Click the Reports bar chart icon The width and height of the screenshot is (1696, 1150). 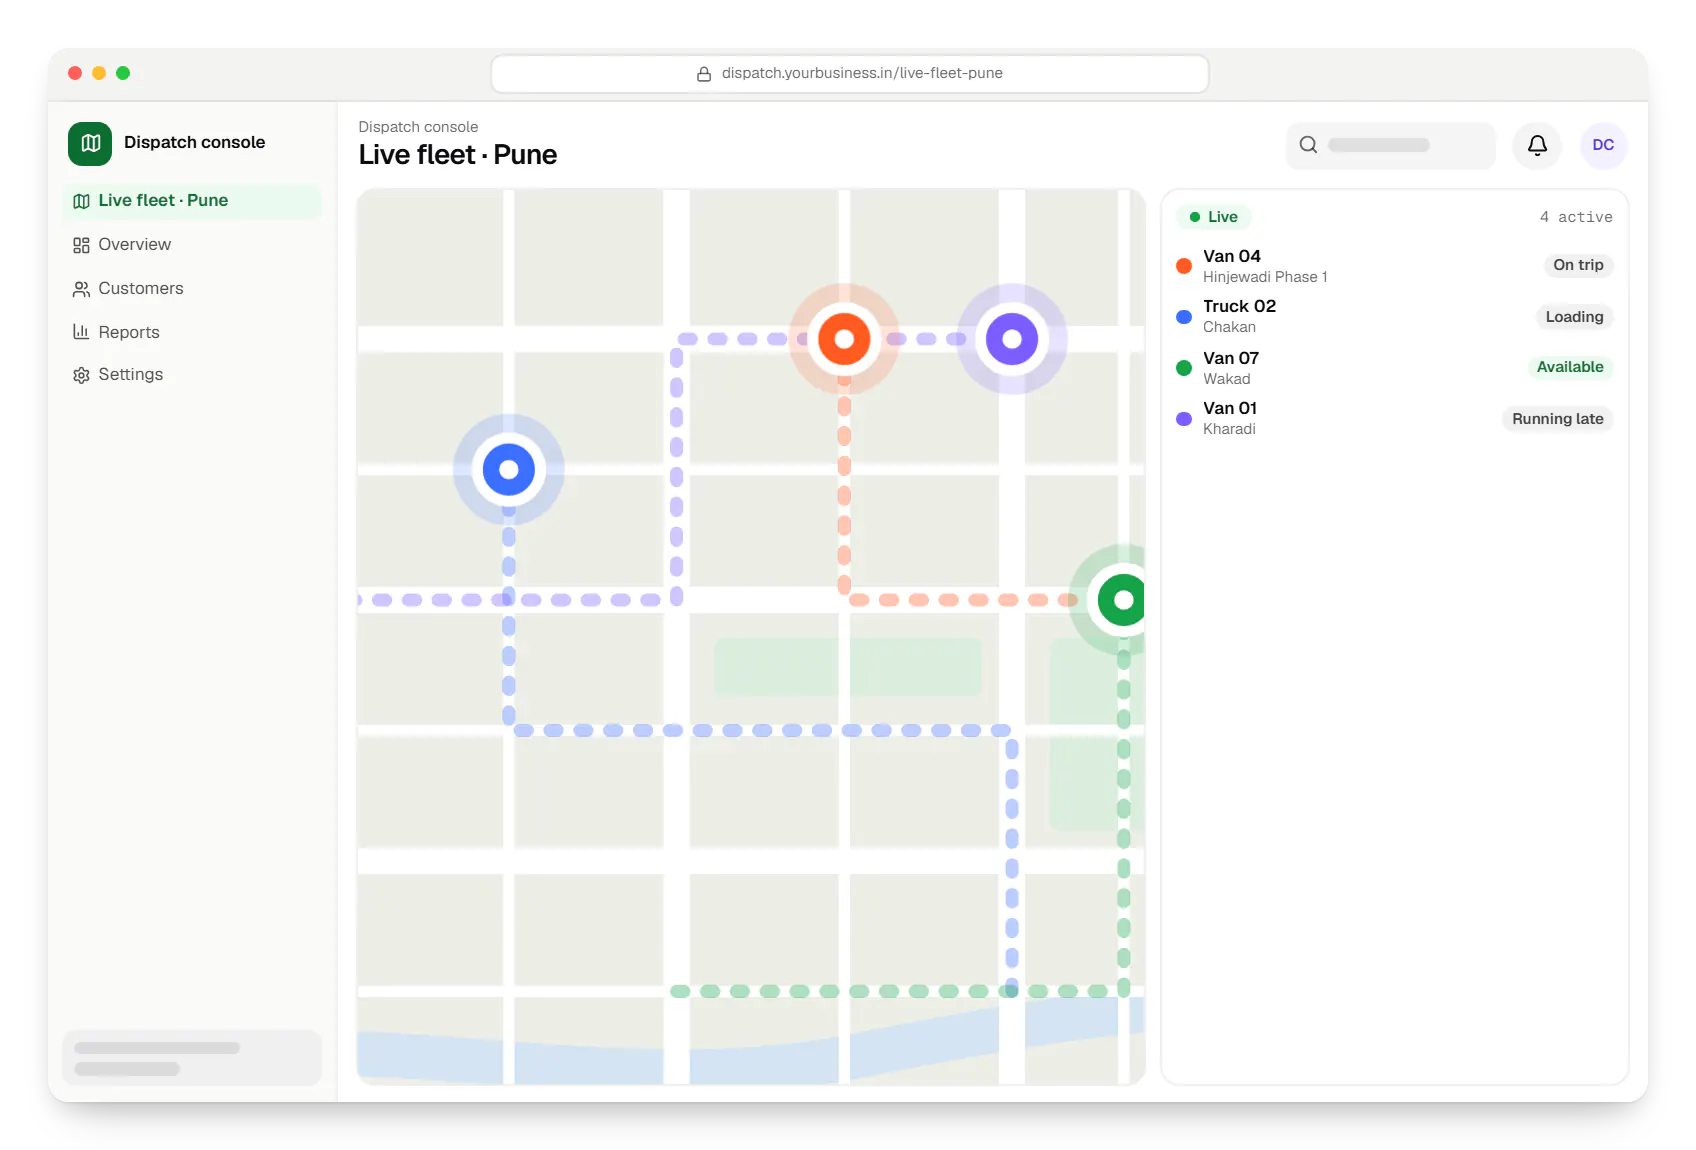81,332
